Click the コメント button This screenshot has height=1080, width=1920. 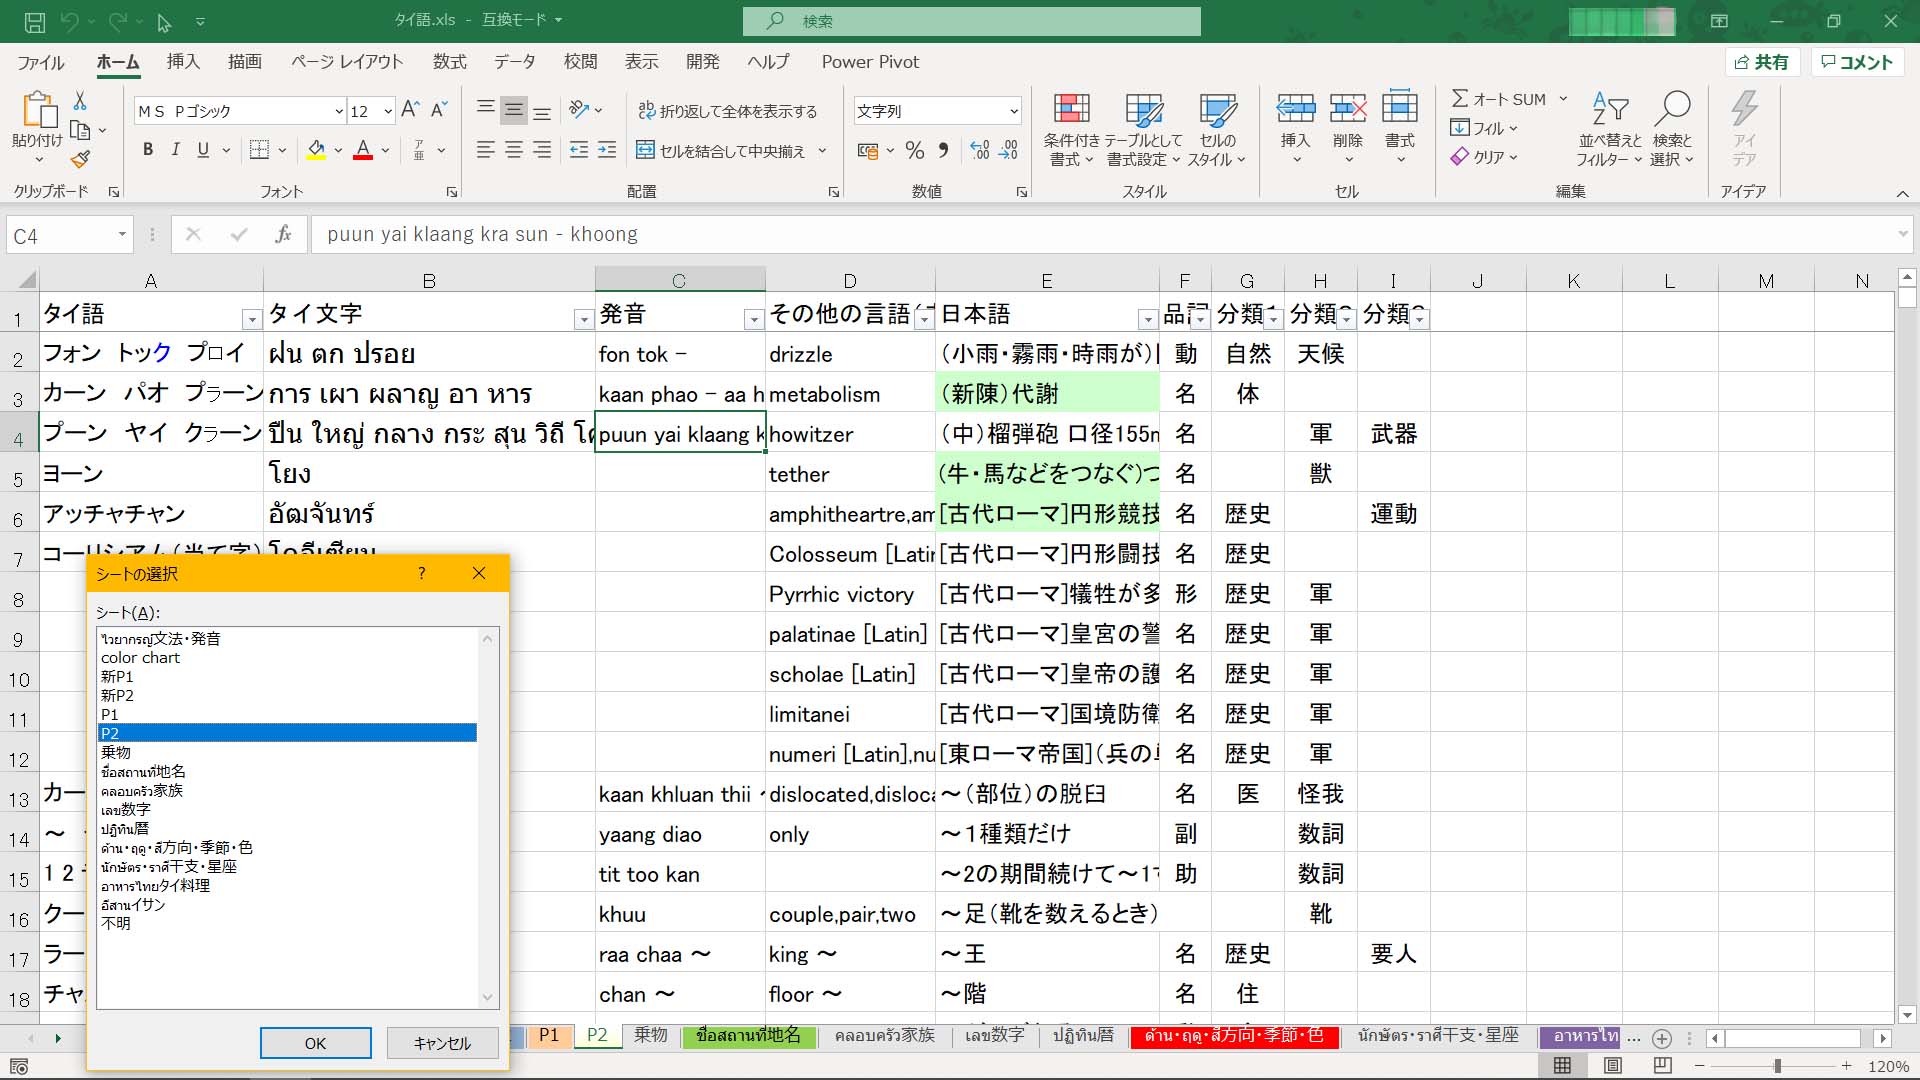tap(1857, 62)
